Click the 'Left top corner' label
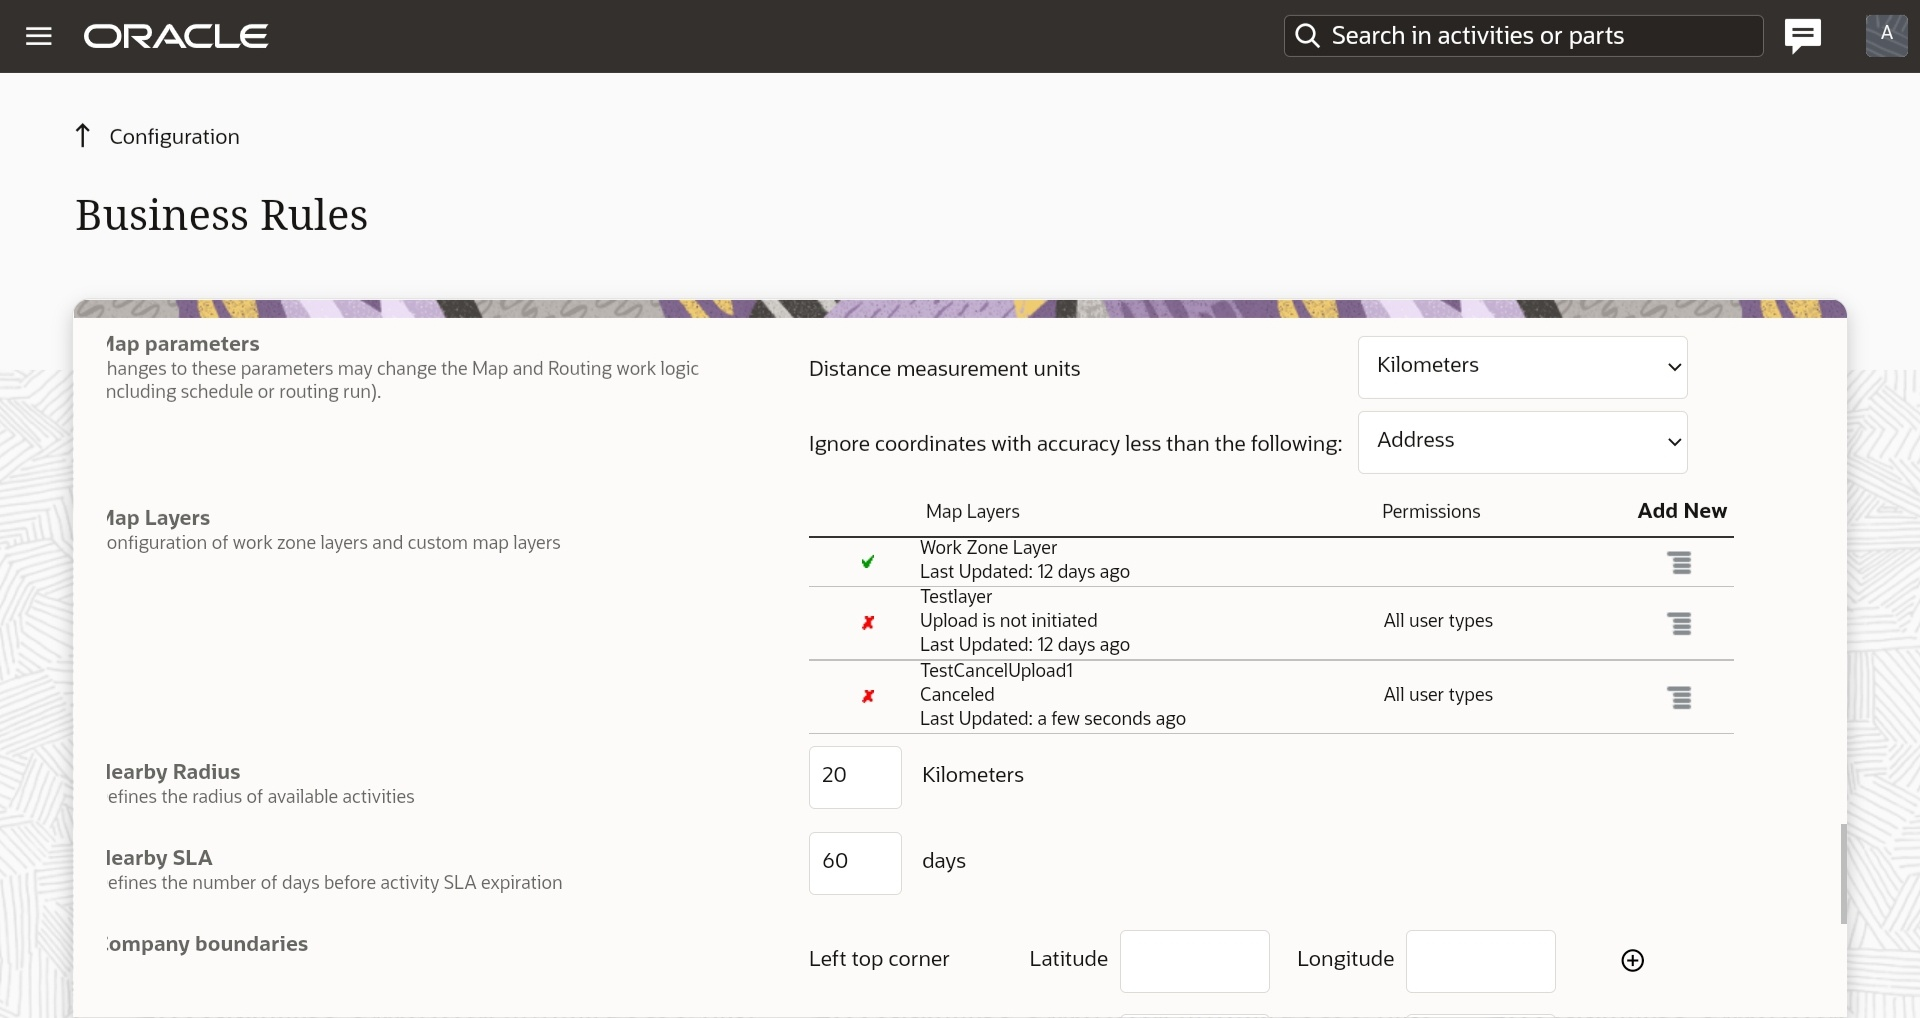The image size is (1920, 1018). tap(879, 959)
